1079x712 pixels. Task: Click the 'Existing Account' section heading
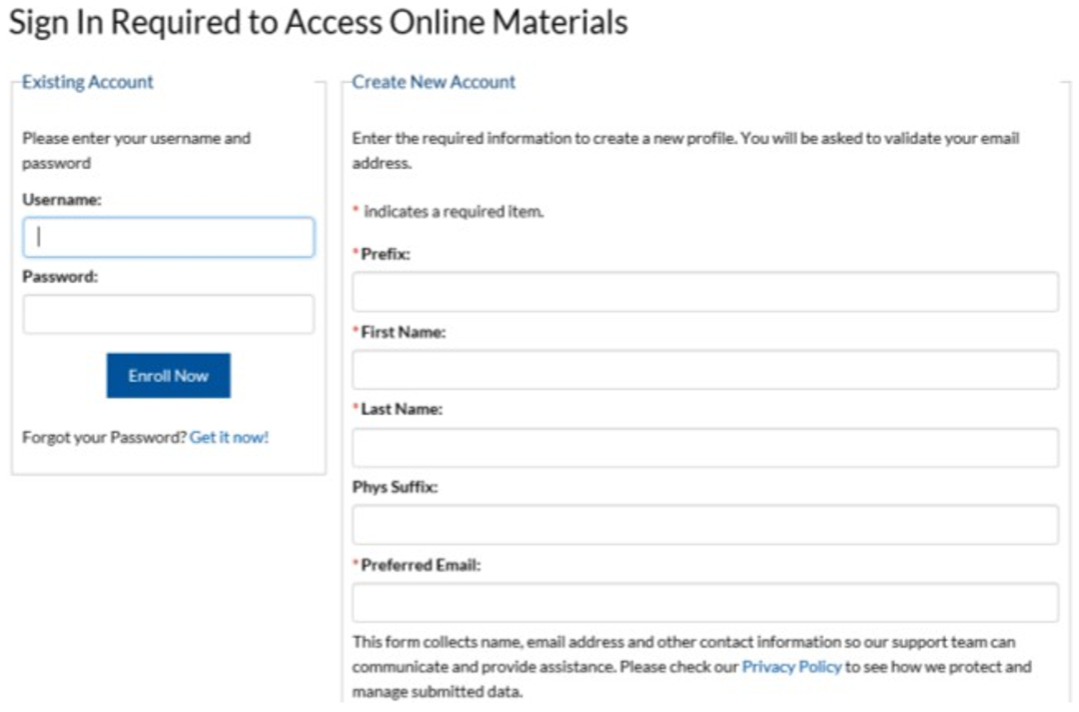pyautogui.click(x=88, y=82)
